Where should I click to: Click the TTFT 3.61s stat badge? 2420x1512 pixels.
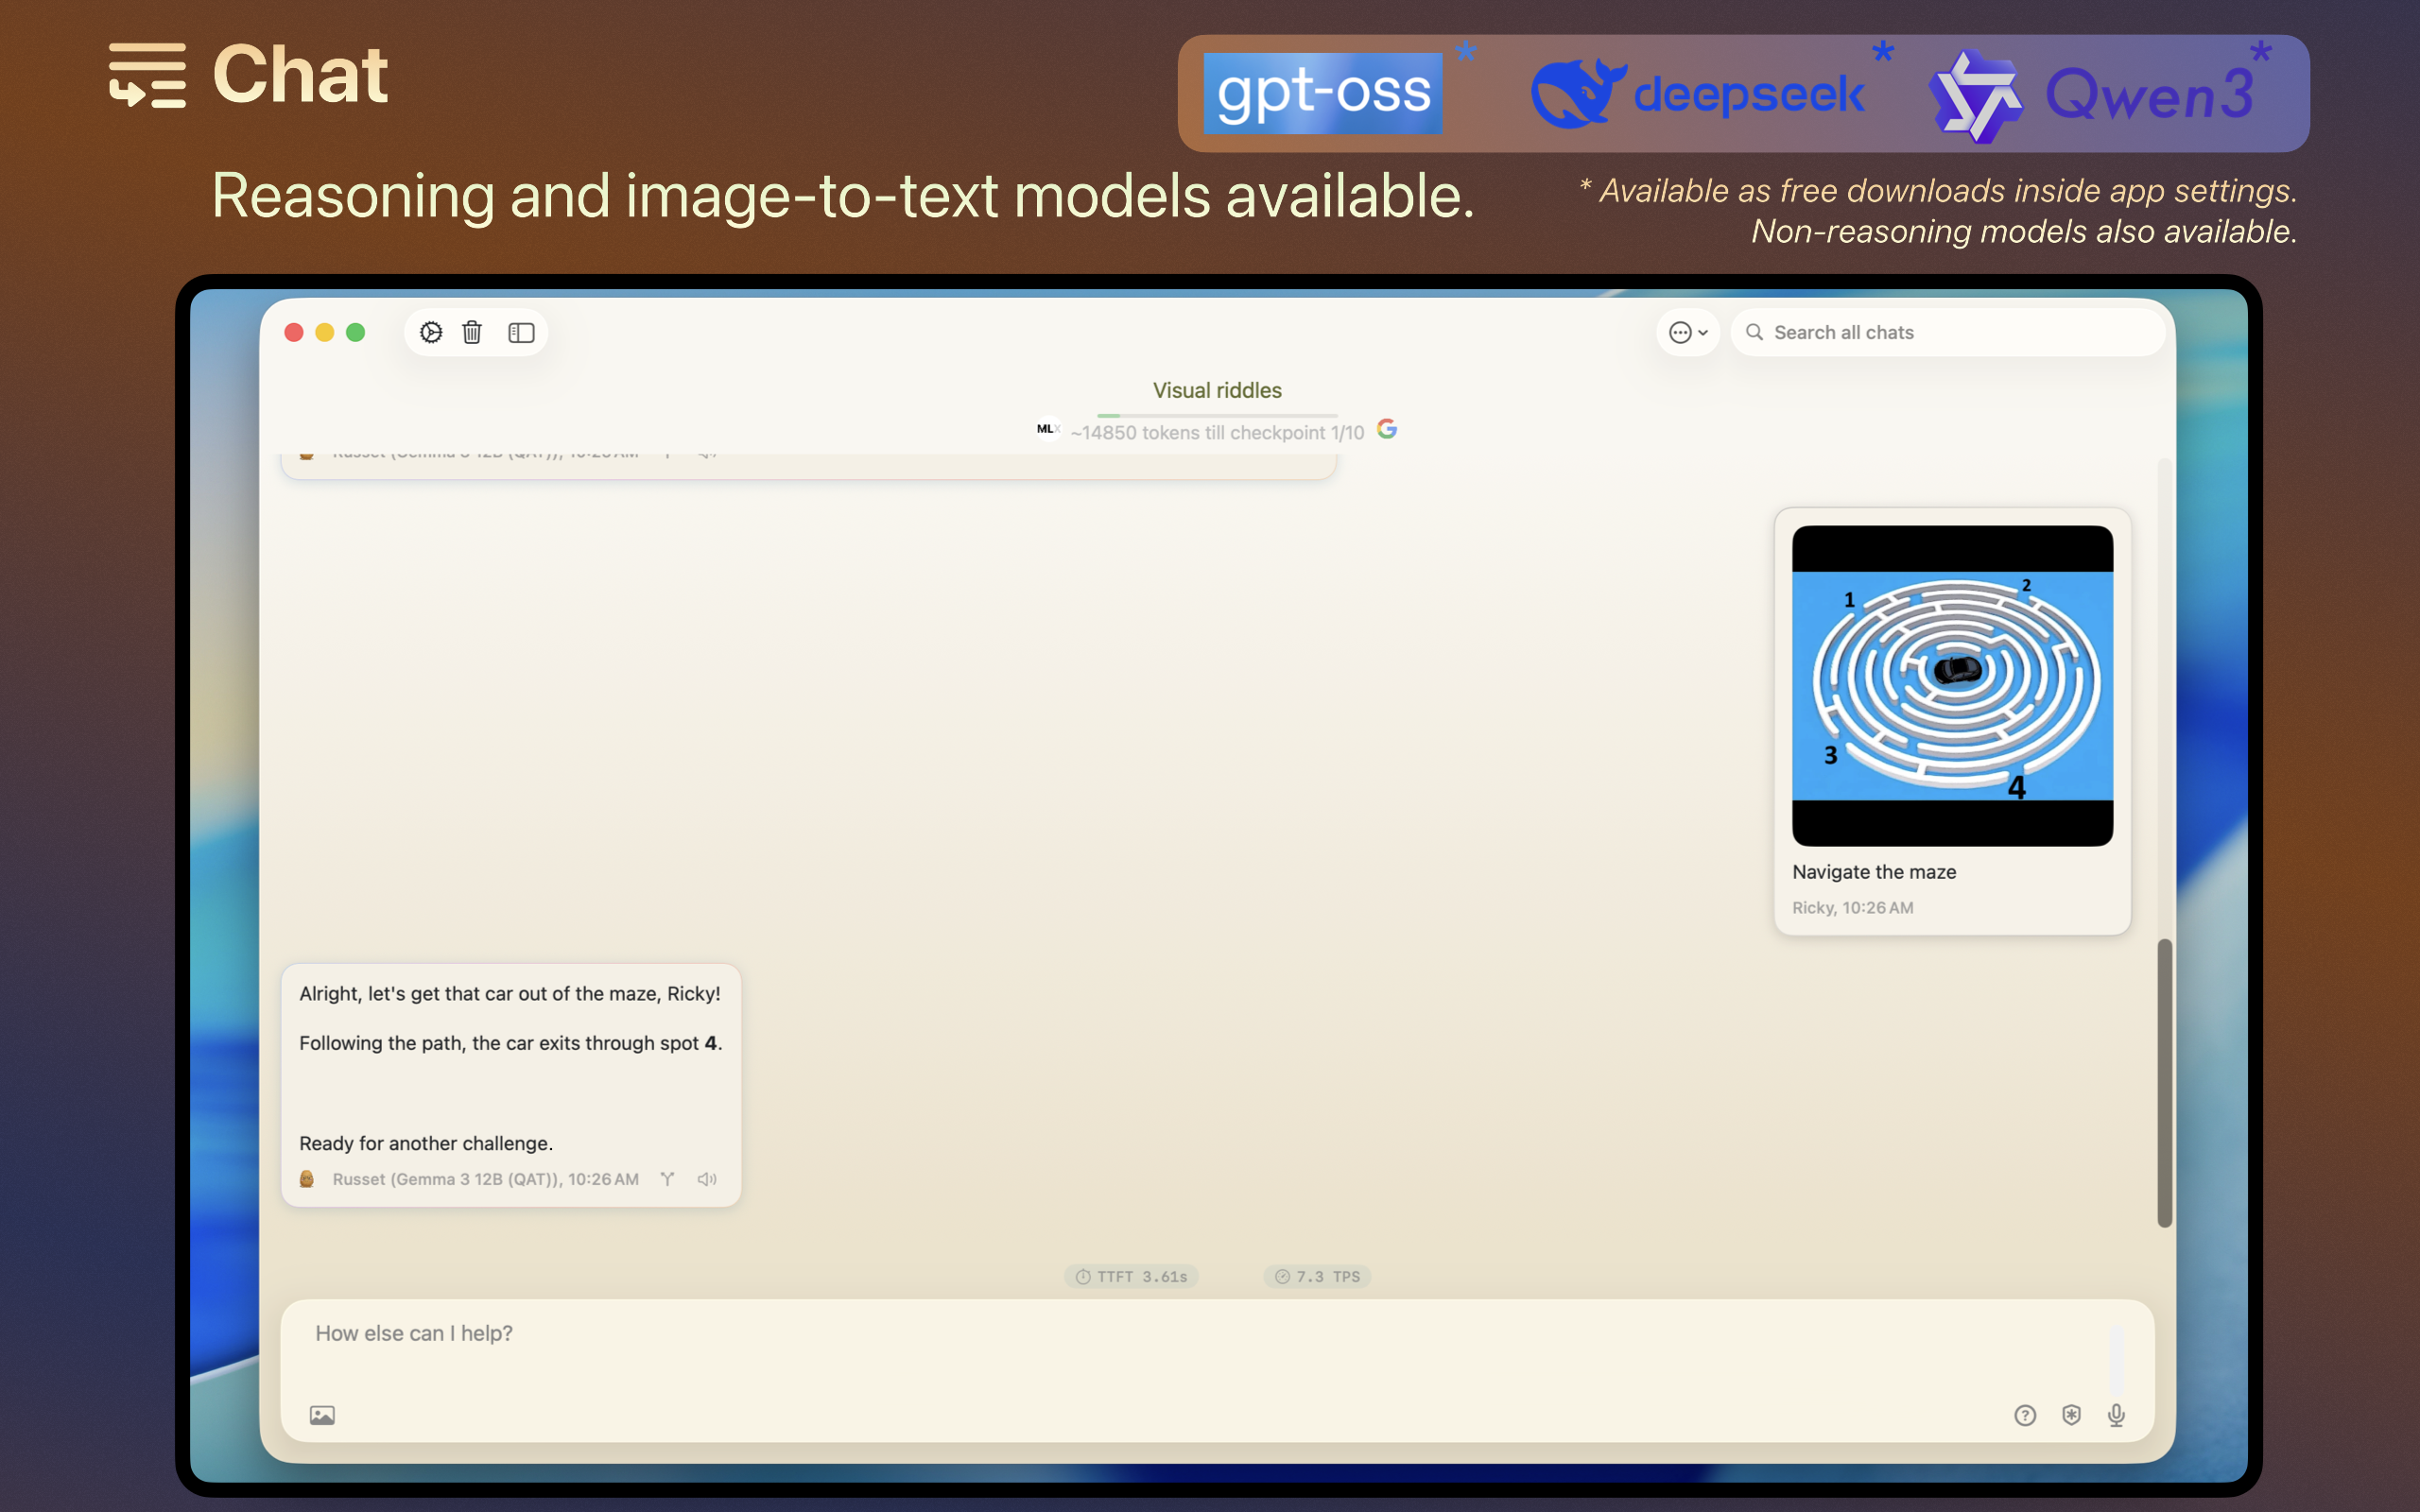pos(1131,1276)
